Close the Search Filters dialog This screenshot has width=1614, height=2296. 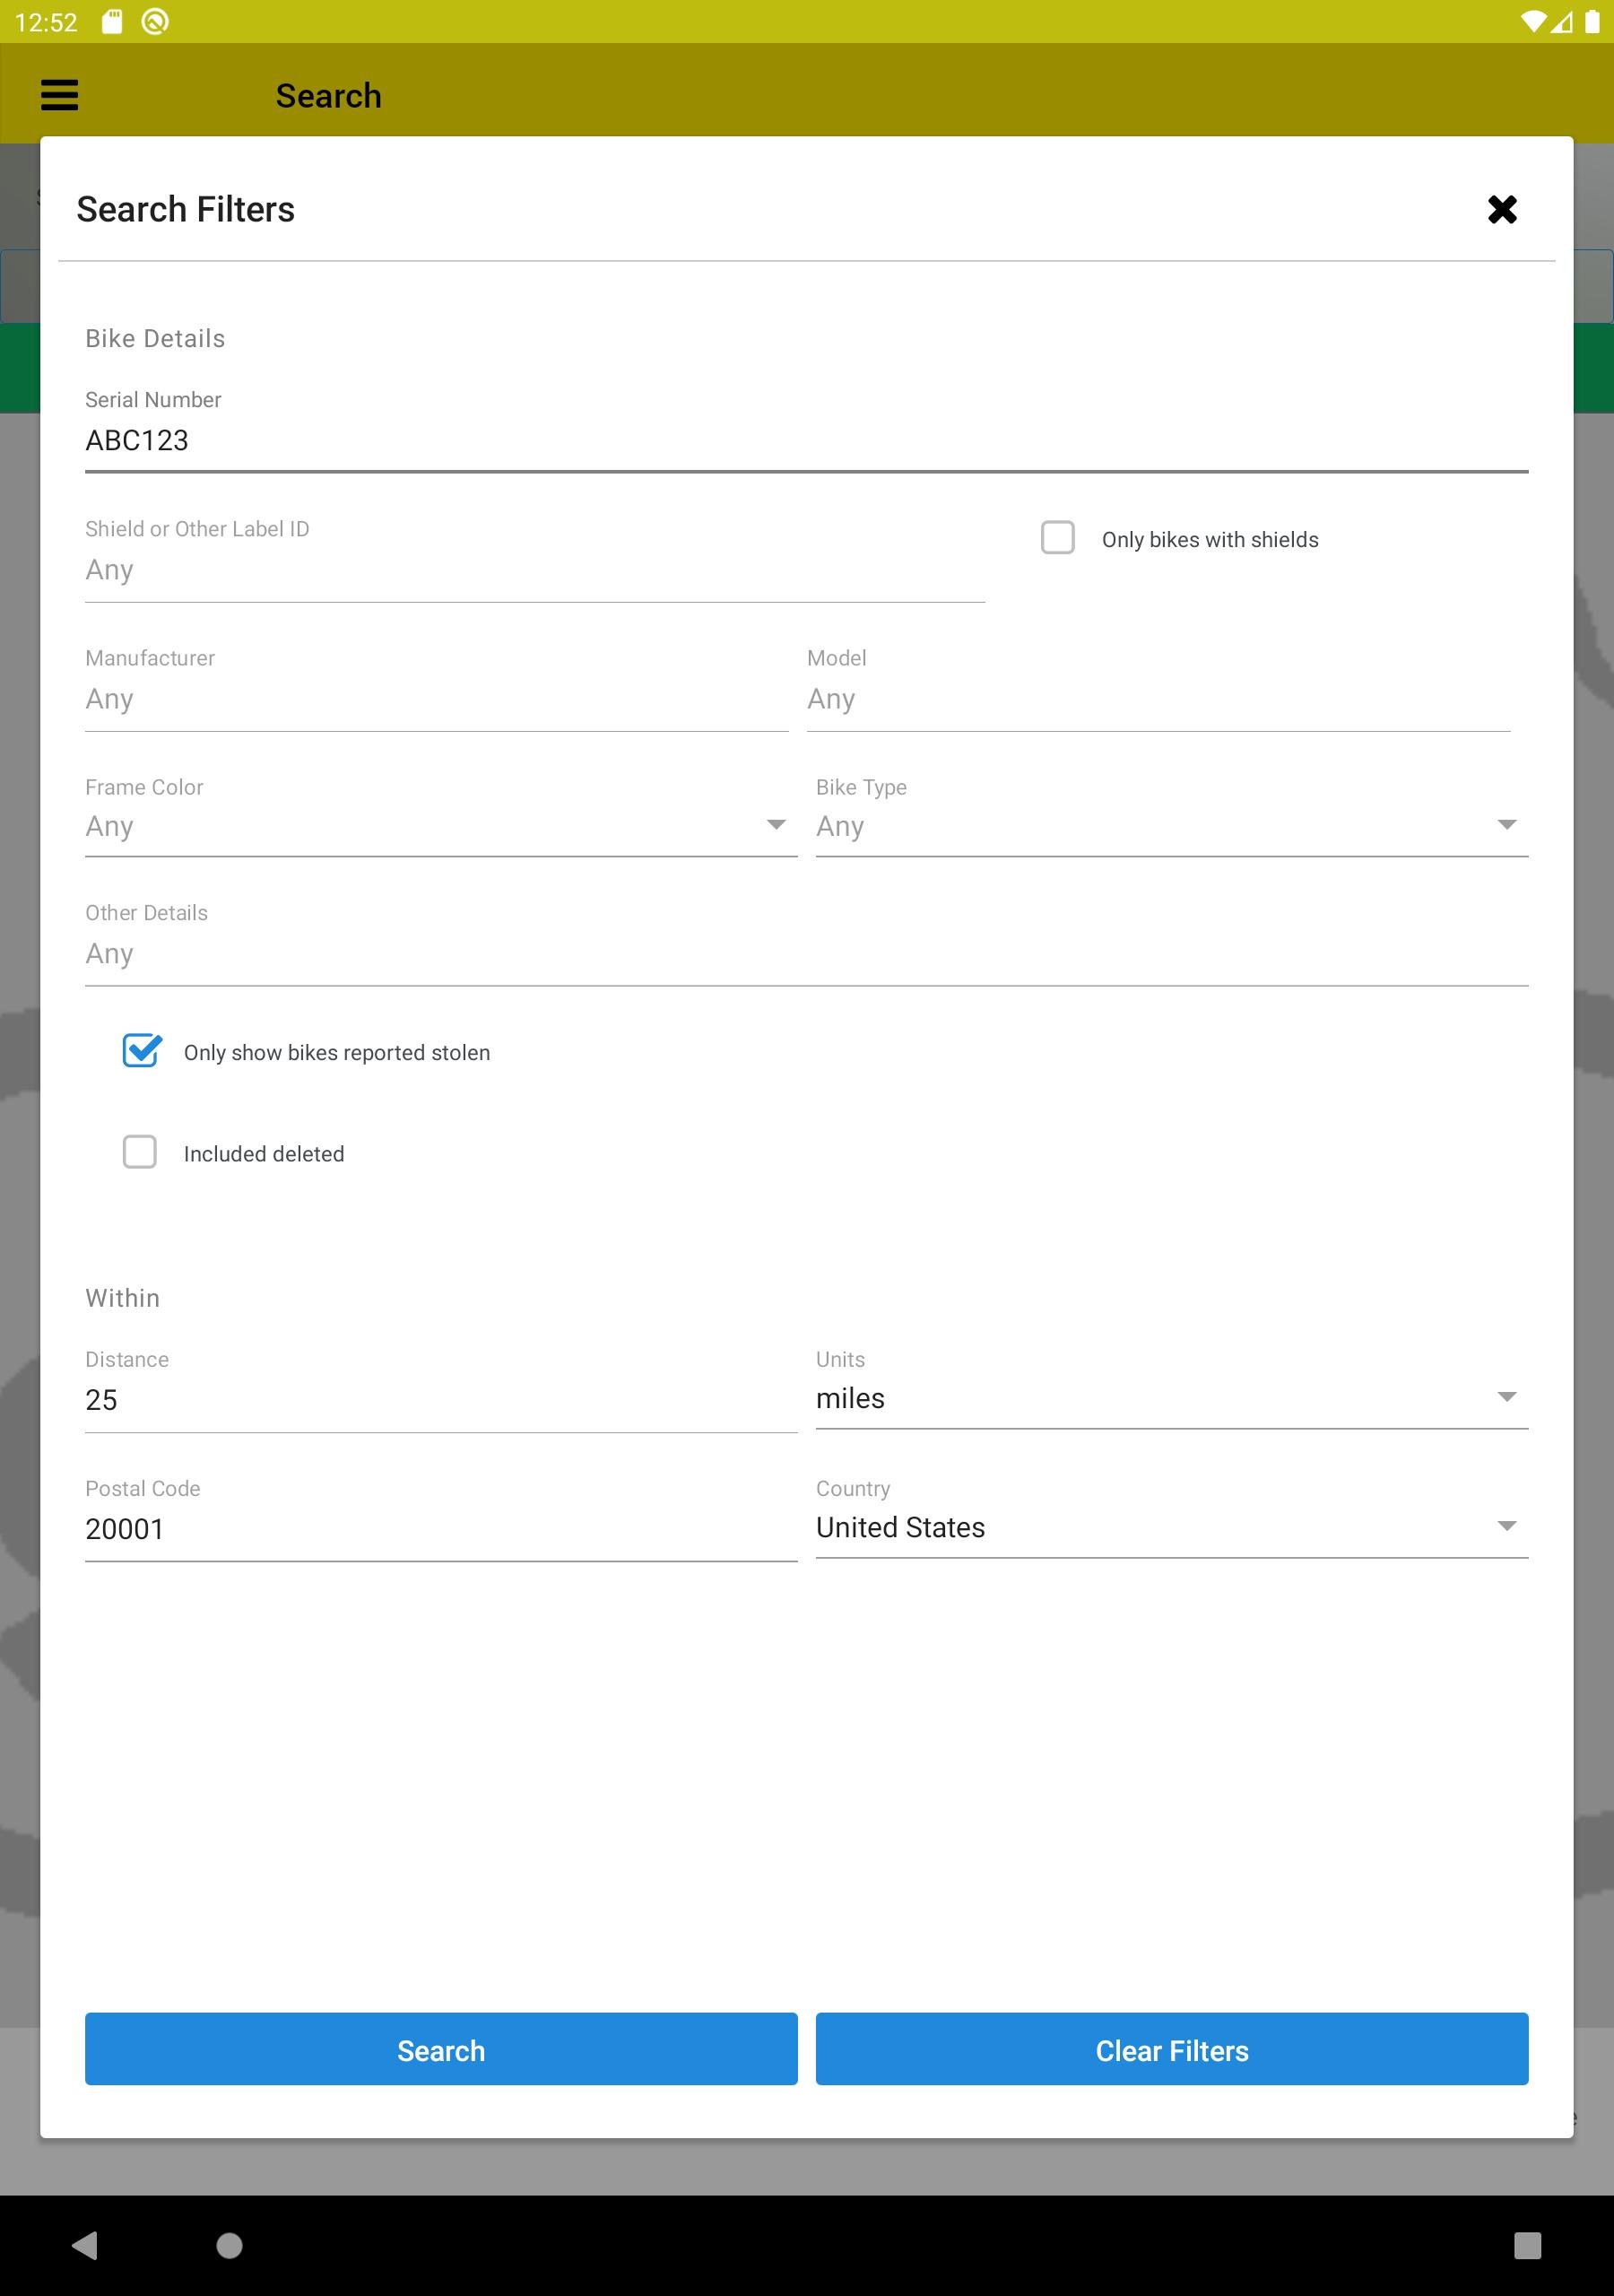pyautogui.click(x=1502, y=209)
